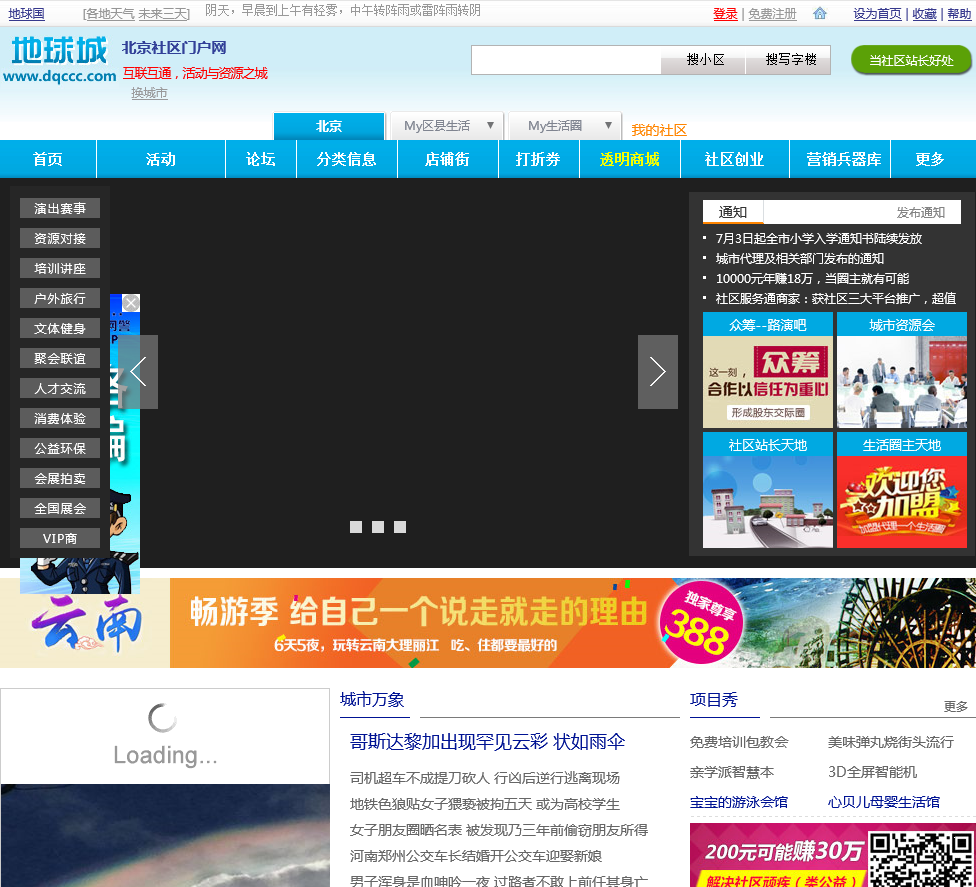This screenshot has height=887, width=976.
Task: Click the 登录 login link
Action: [x=725, y=14]
